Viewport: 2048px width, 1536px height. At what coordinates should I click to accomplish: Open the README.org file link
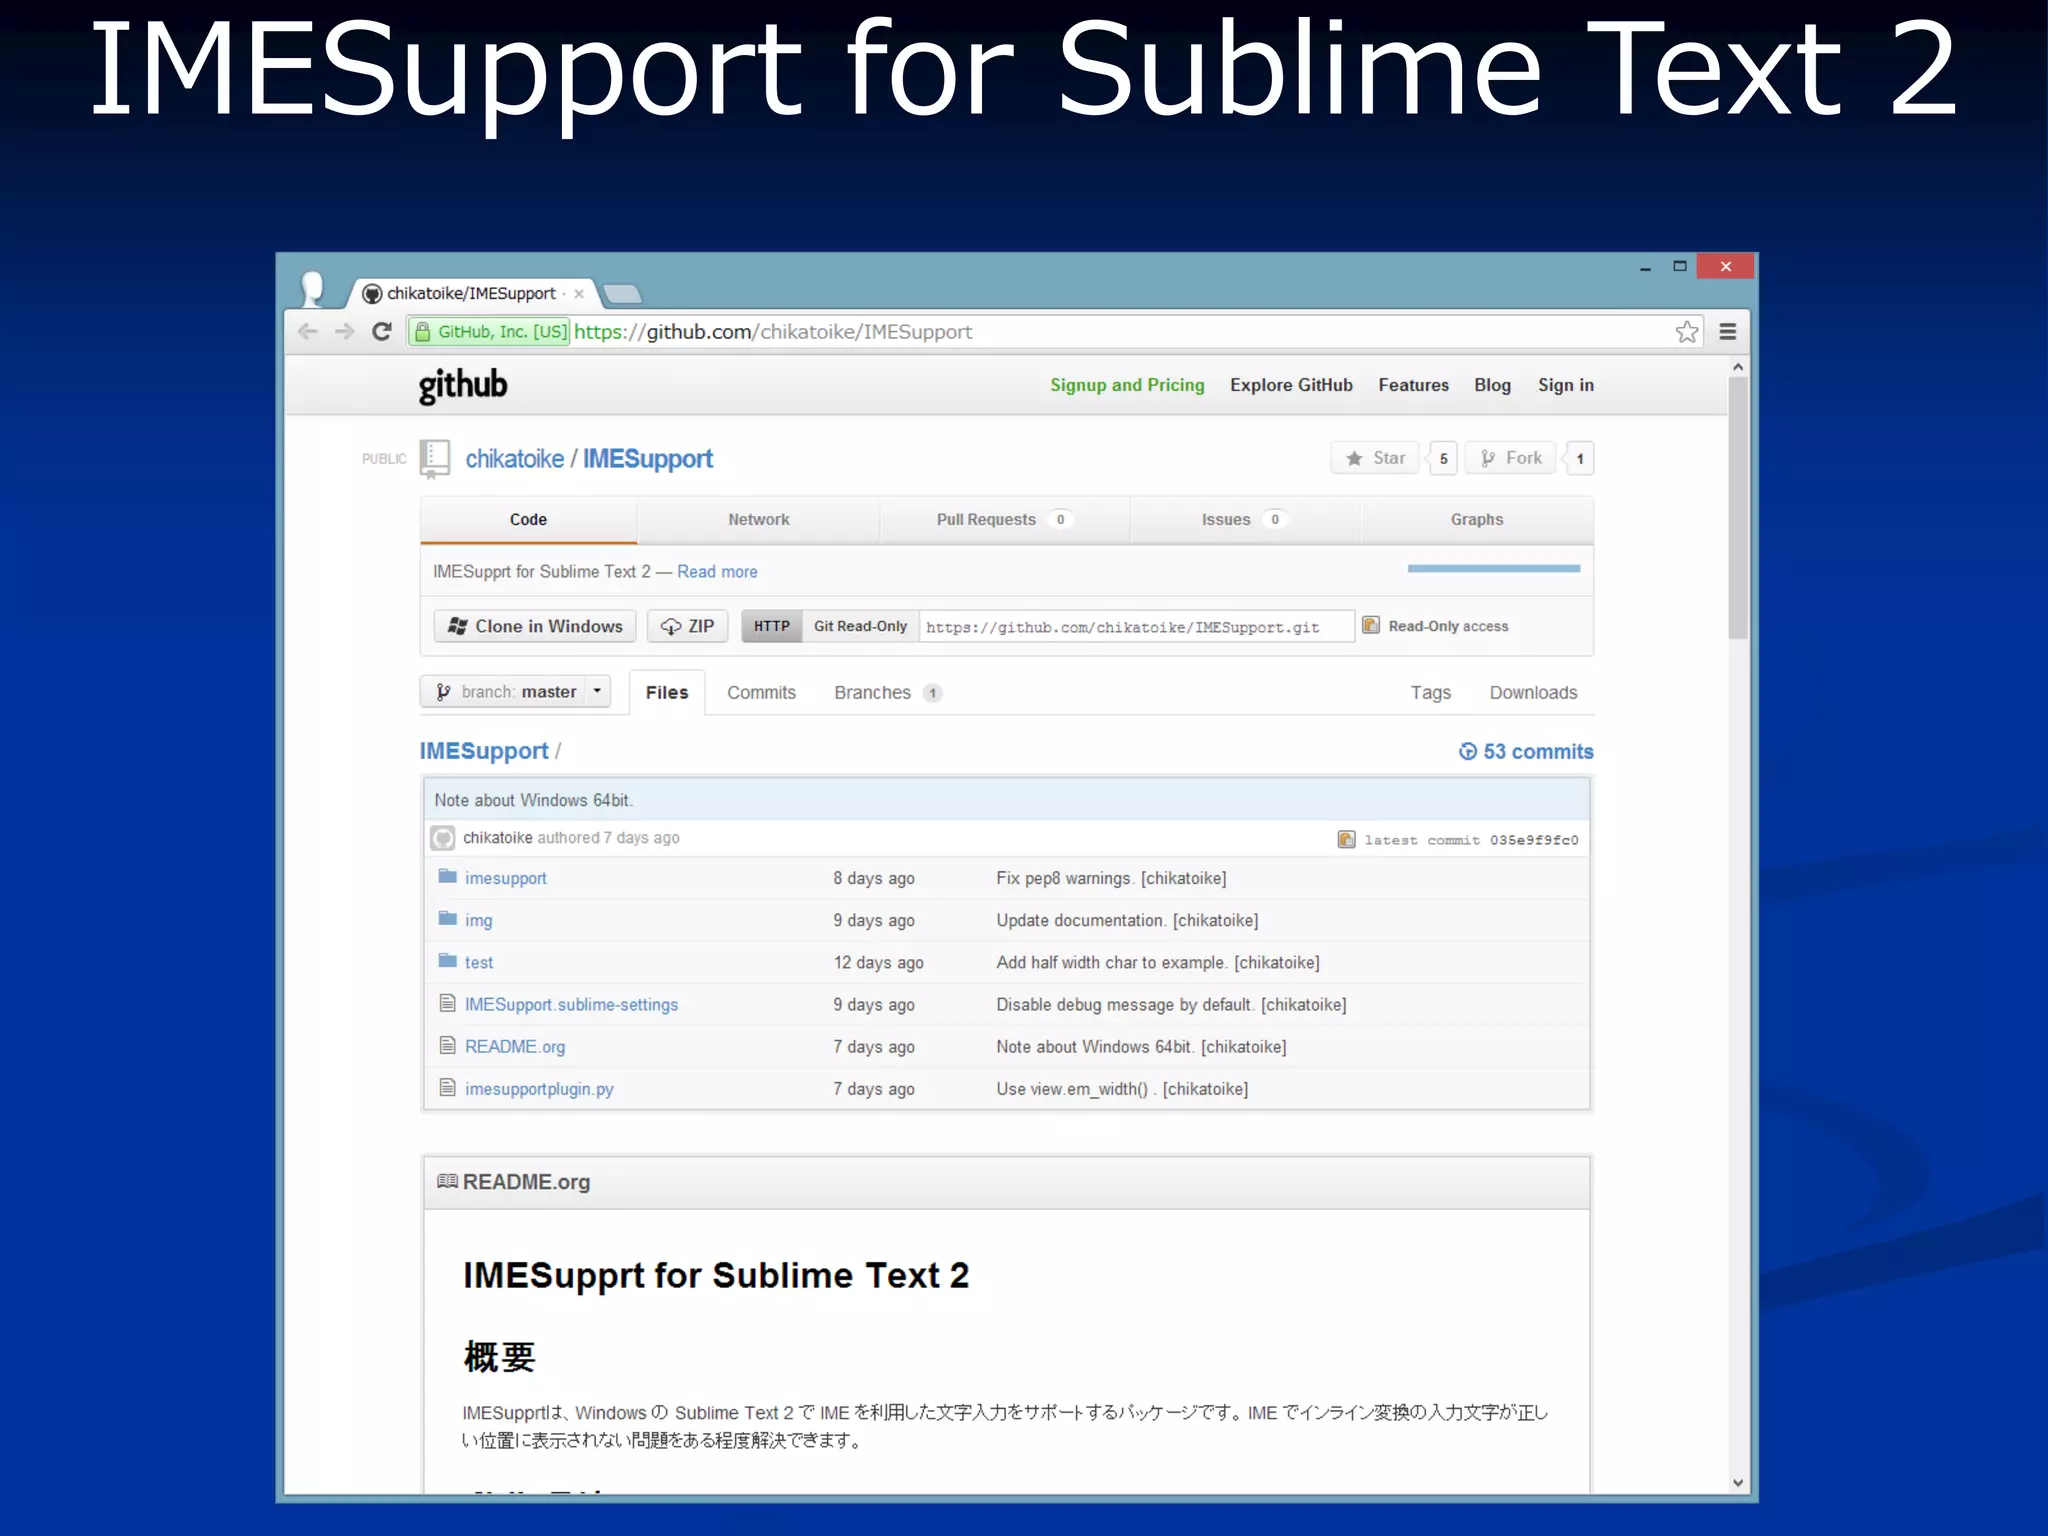click(x=515, y=1047)
